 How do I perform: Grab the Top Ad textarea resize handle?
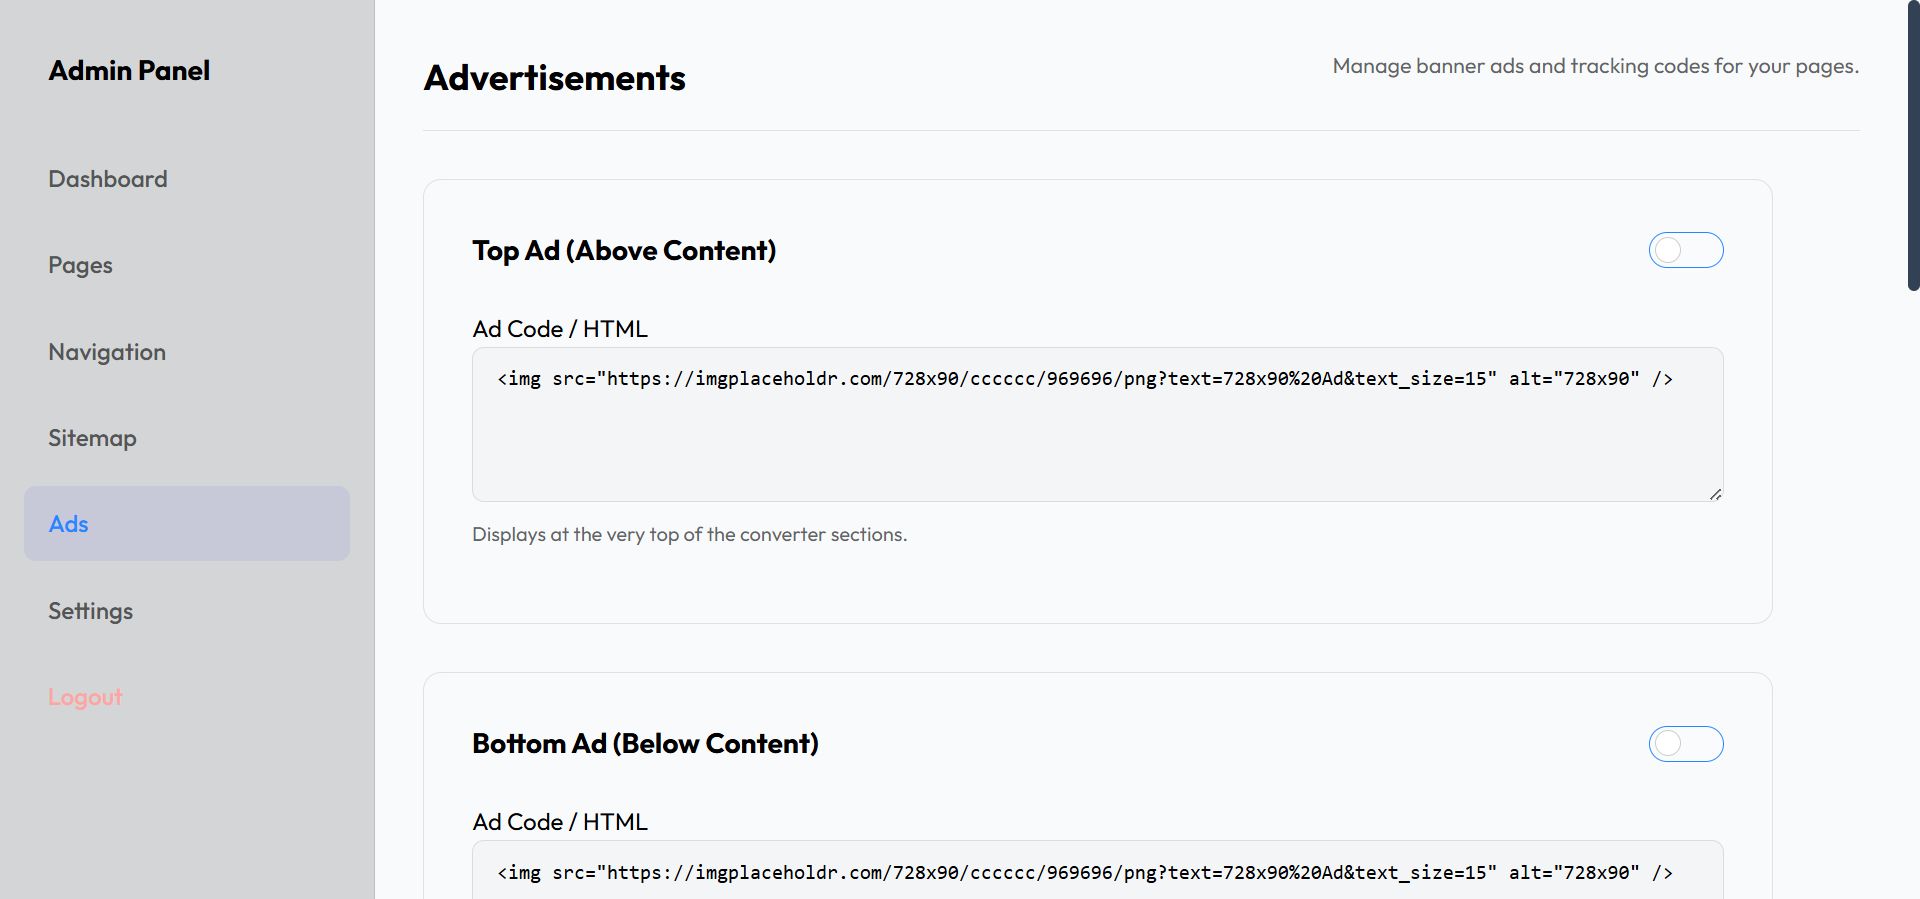click(x=1715, y=494)
